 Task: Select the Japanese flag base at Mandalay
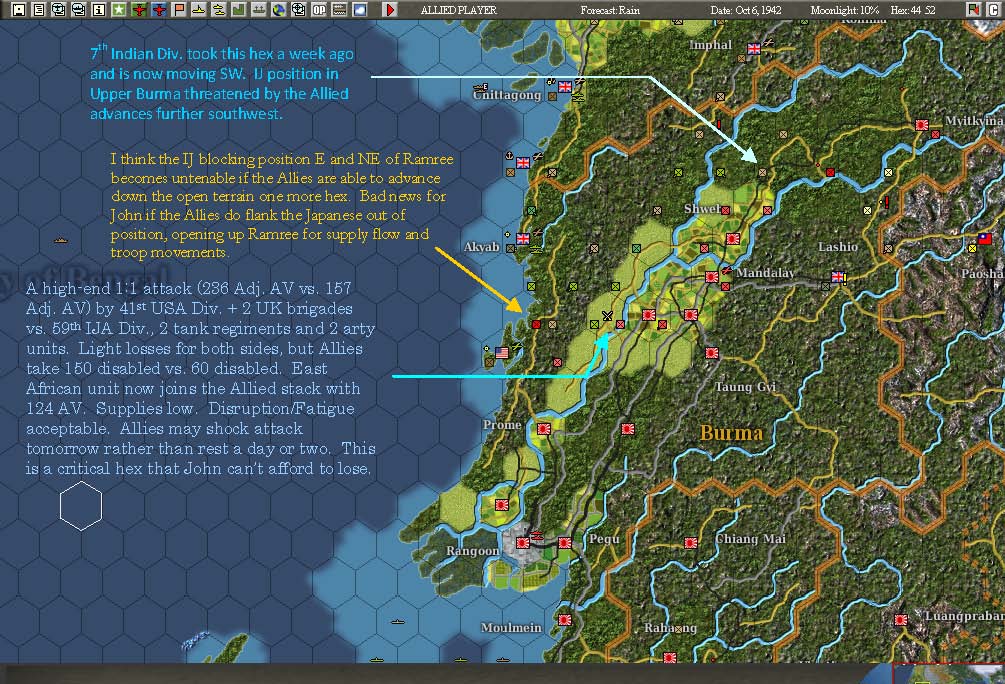[x=711, y=277]
